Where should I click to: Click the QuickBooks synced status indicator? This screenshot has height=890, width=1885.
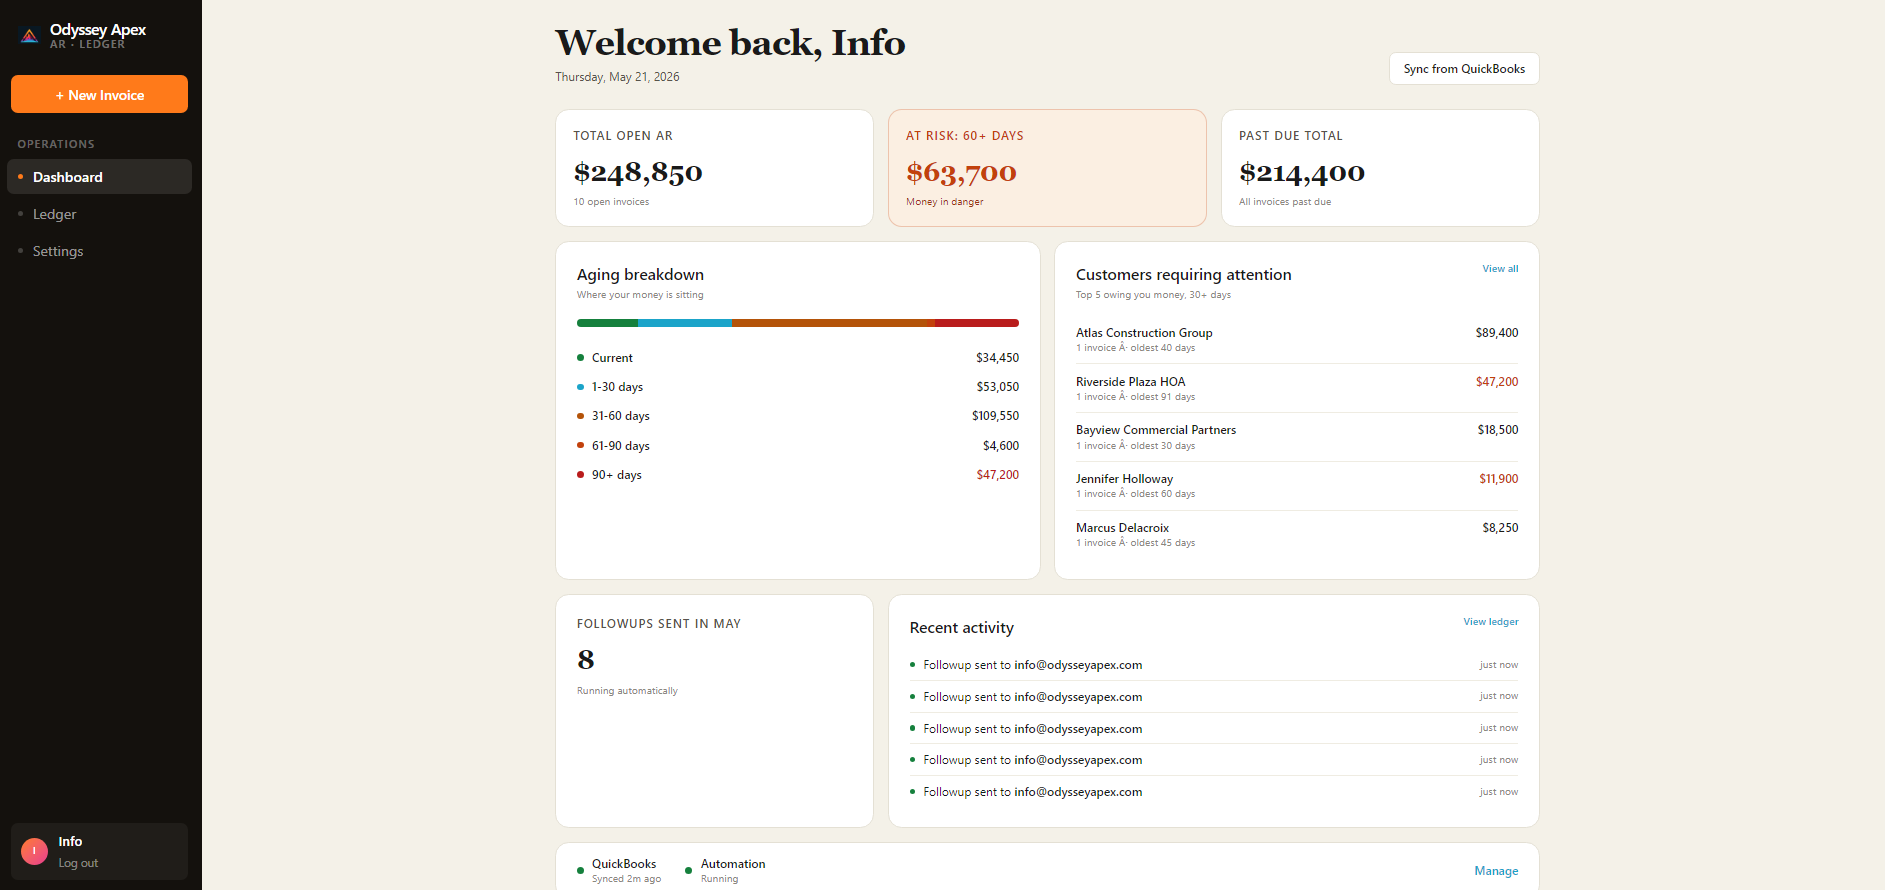pos(619,870)
